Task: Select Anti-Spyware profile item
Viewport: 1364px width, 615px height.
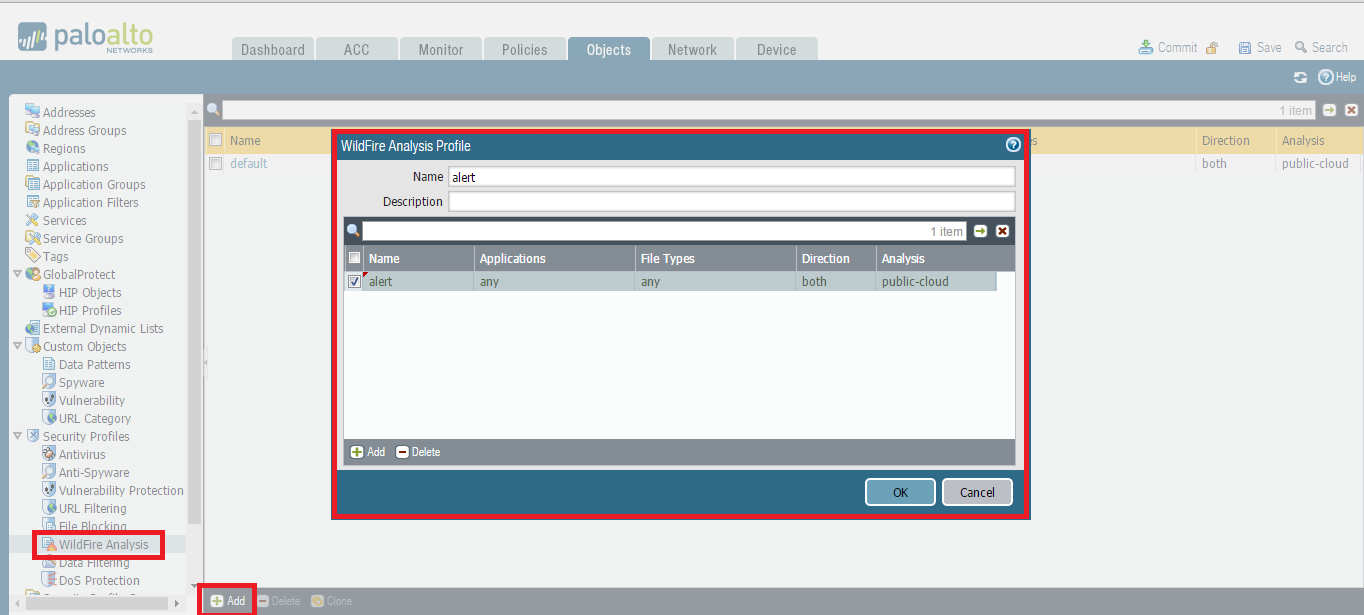Action: pyautogui.click(x=94, y=472)
